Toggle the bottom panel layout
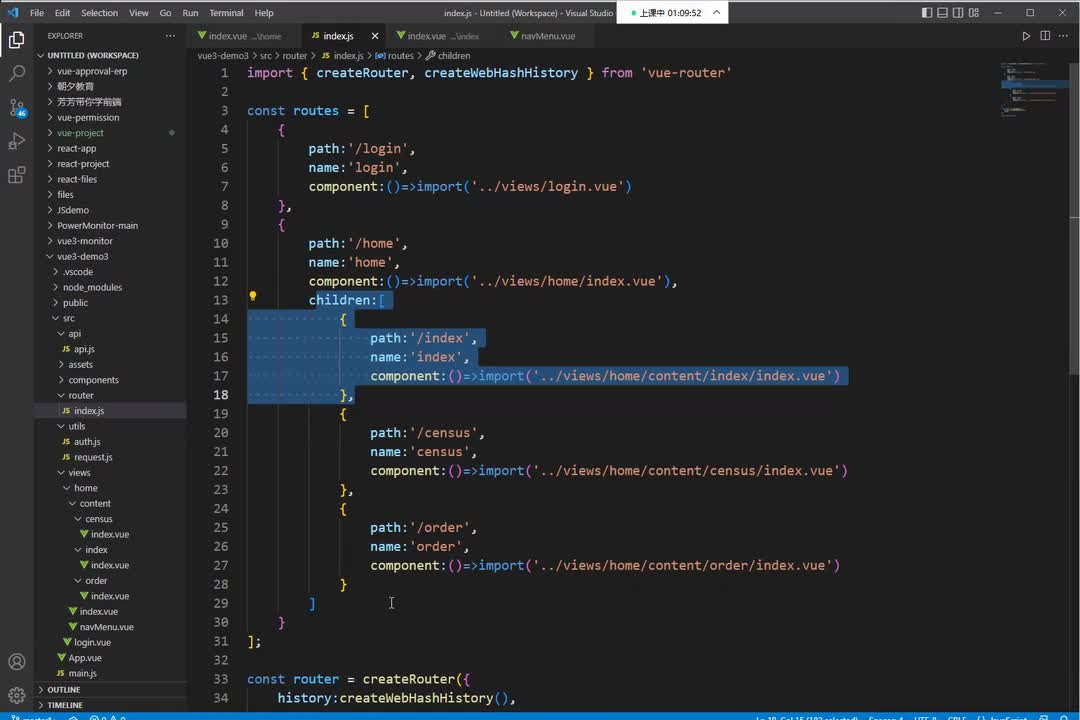This screenshot has width=1080, height=720. (x=944, y=13)
